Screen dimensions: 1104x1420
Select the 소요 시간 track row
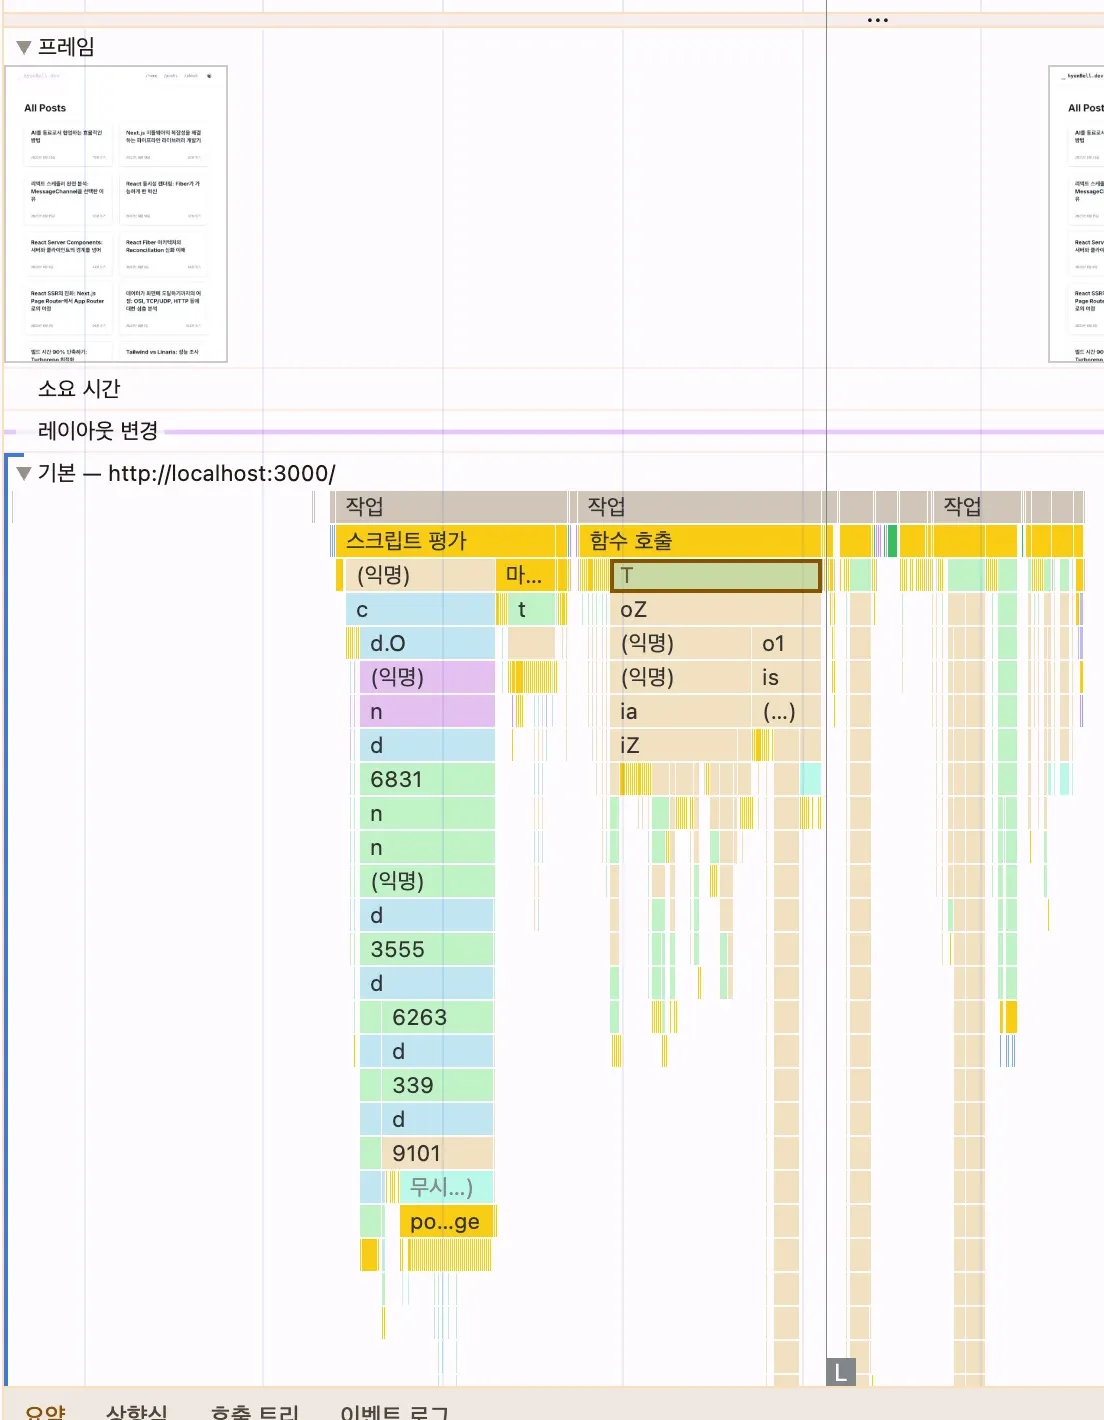552,389
